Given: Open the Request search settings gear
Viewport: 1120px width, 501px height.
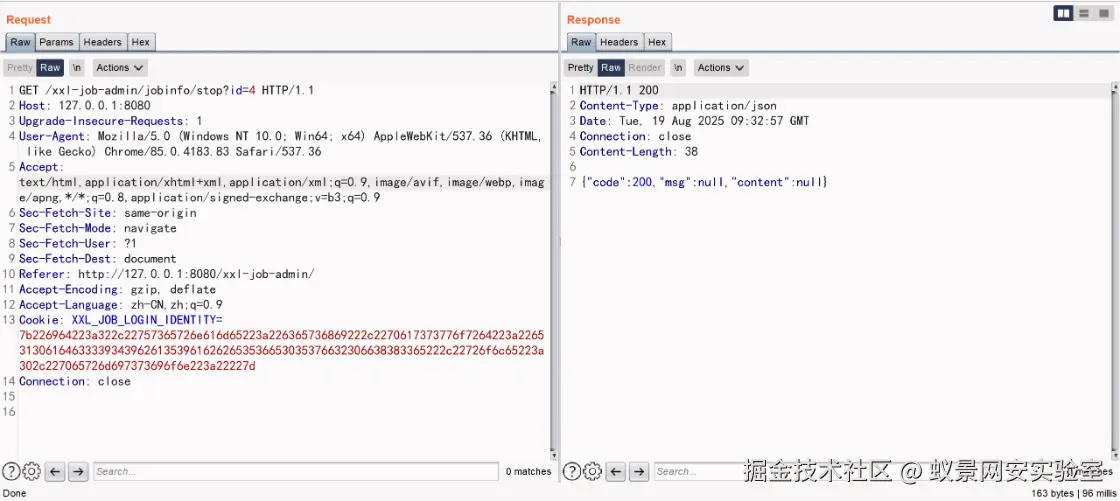Looking at the screenshot, I should tap(31, 472).
